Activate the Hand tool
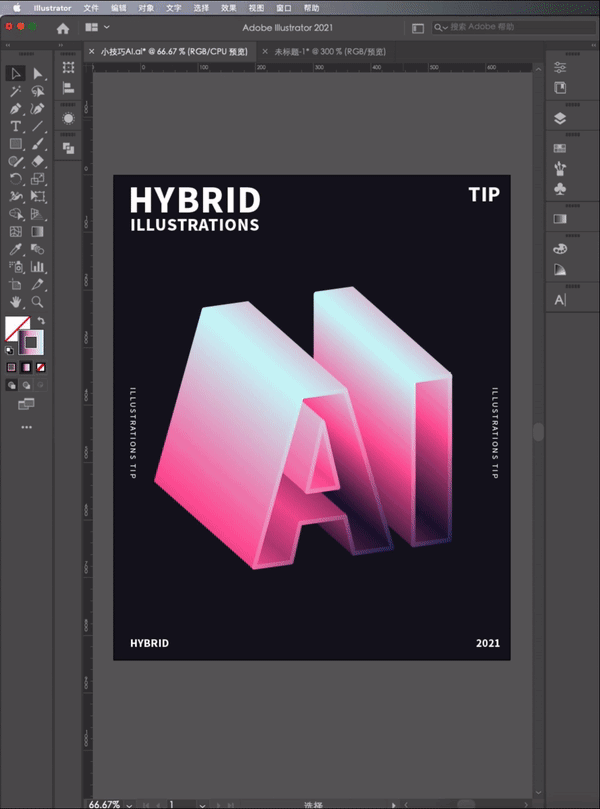The width and height of the screenshot is (600, 809). 15,302
